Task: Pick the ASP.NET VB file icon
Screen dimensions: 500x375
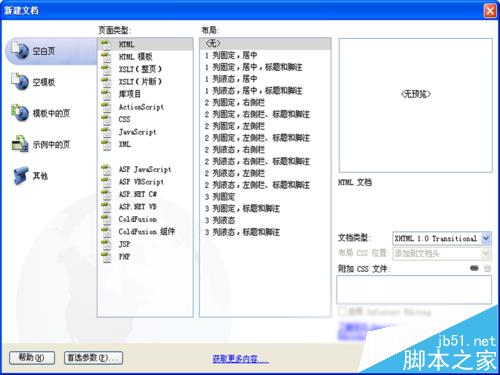Action: [x=106, y=207]
